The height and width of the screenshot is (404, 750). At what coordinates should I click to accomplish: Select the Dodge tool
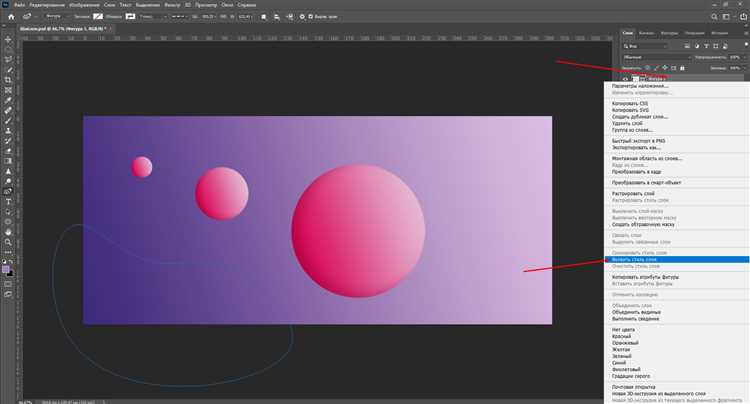coord(8,181)
